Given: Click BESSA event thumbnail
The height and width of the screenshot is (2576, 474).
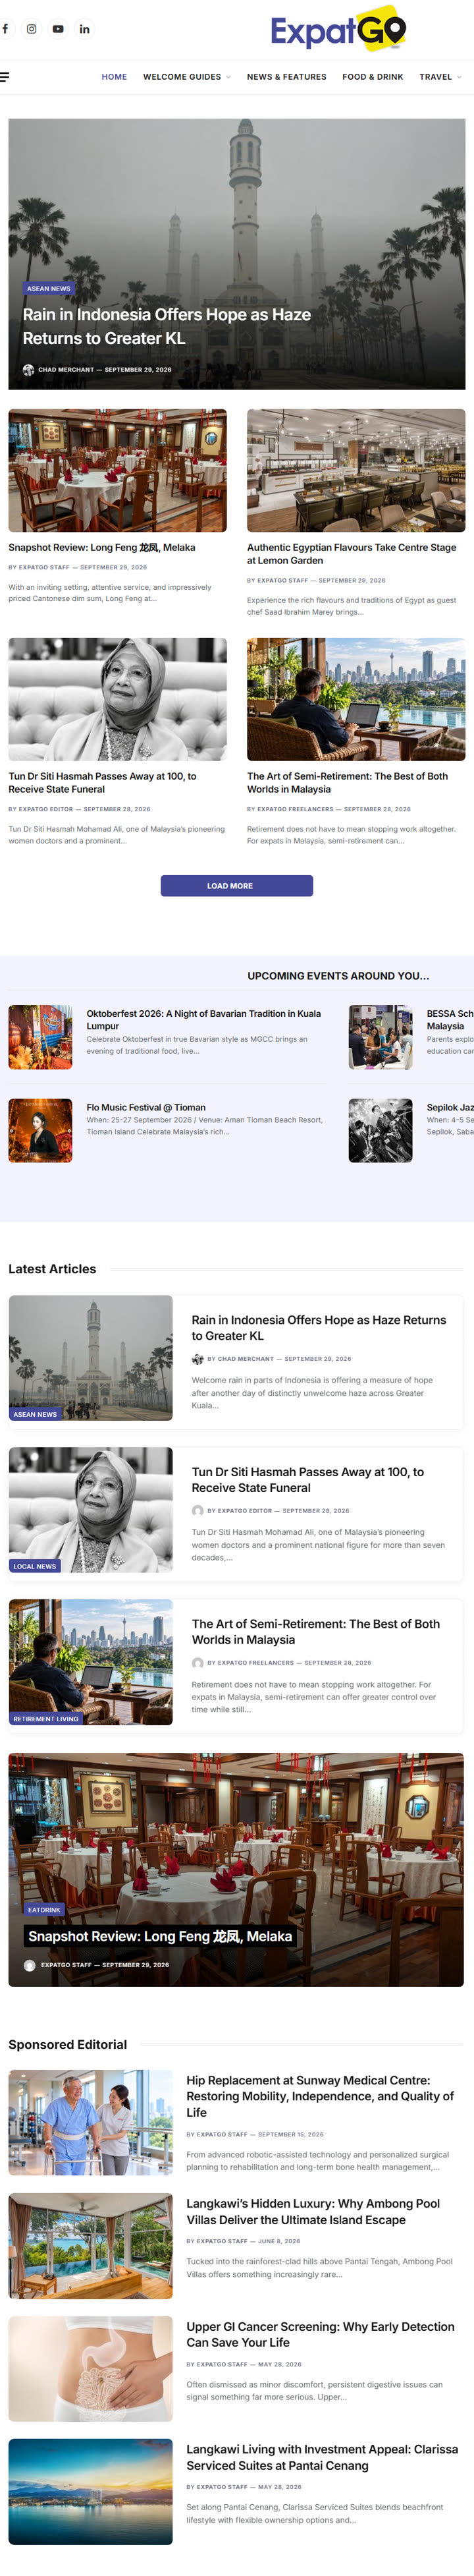Looking at the screenshot, I should 380,1037.
